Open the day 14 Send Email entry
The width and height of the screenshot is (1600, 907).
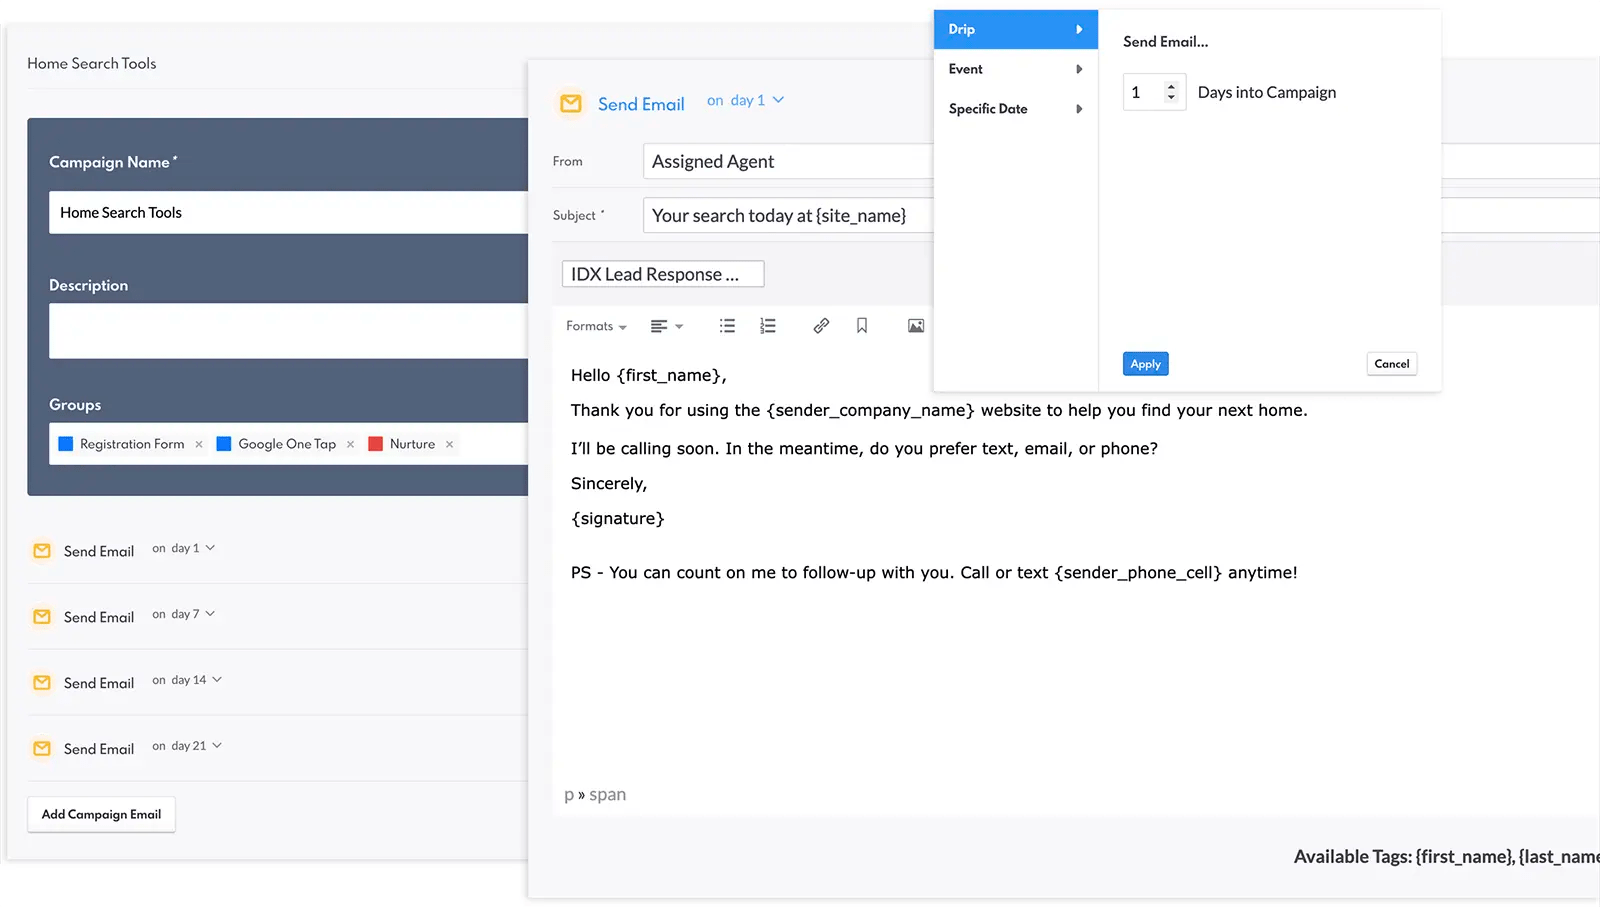point(99,683)
